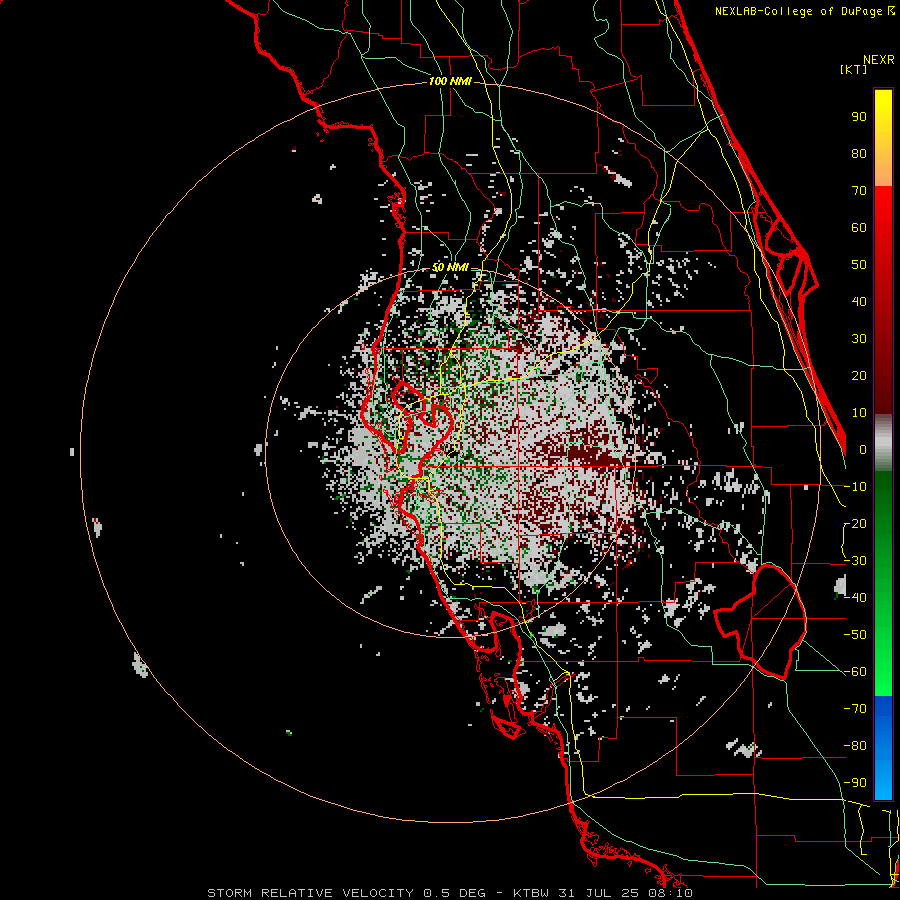Click the positive 60 scale value
This screenshot has width=900, height=900.
click(859, 228)
